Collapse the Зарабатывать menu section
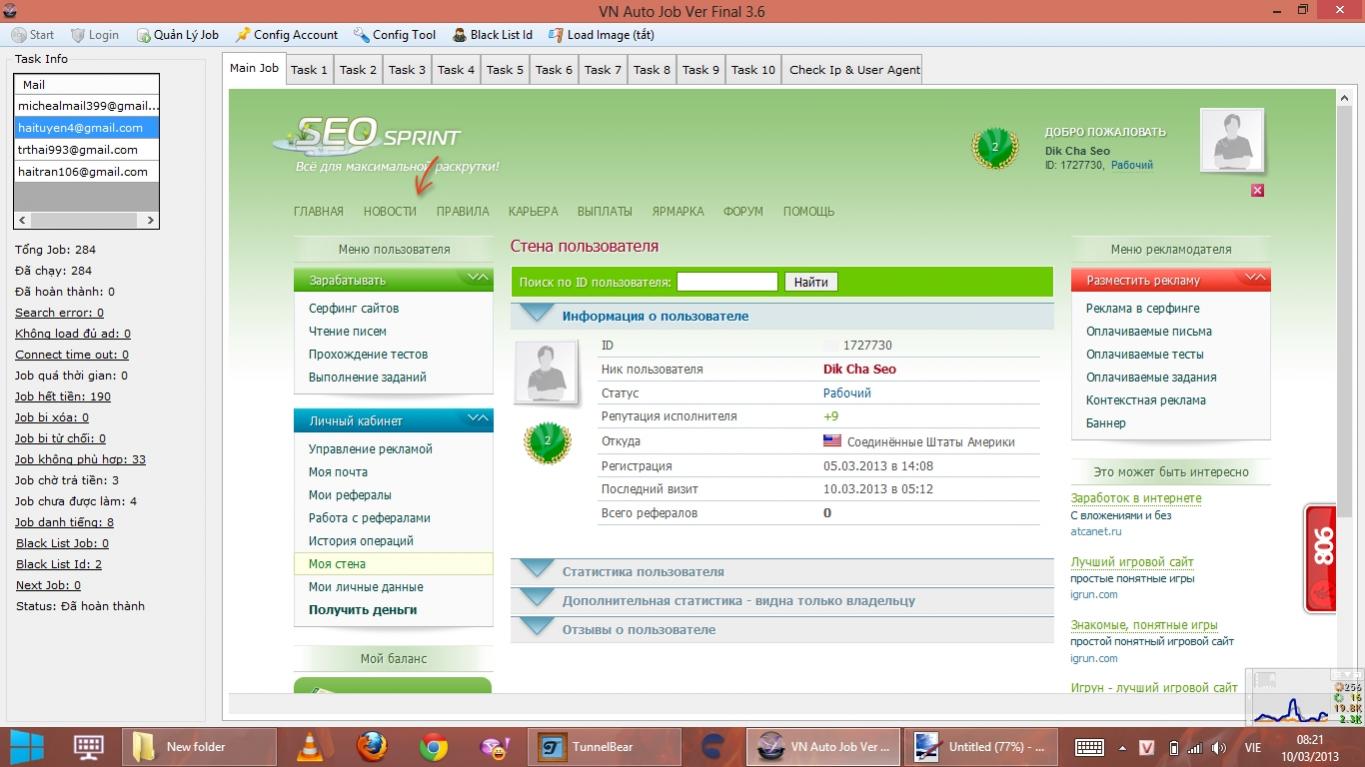 pyautogui.click(x=477, y=279)
